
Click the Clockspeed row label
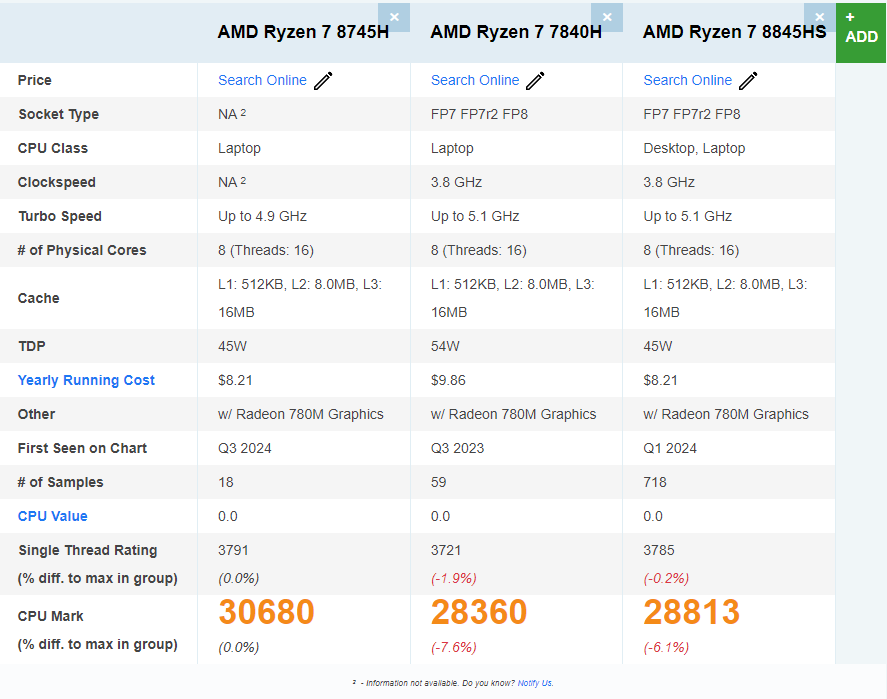click(57, 182)
